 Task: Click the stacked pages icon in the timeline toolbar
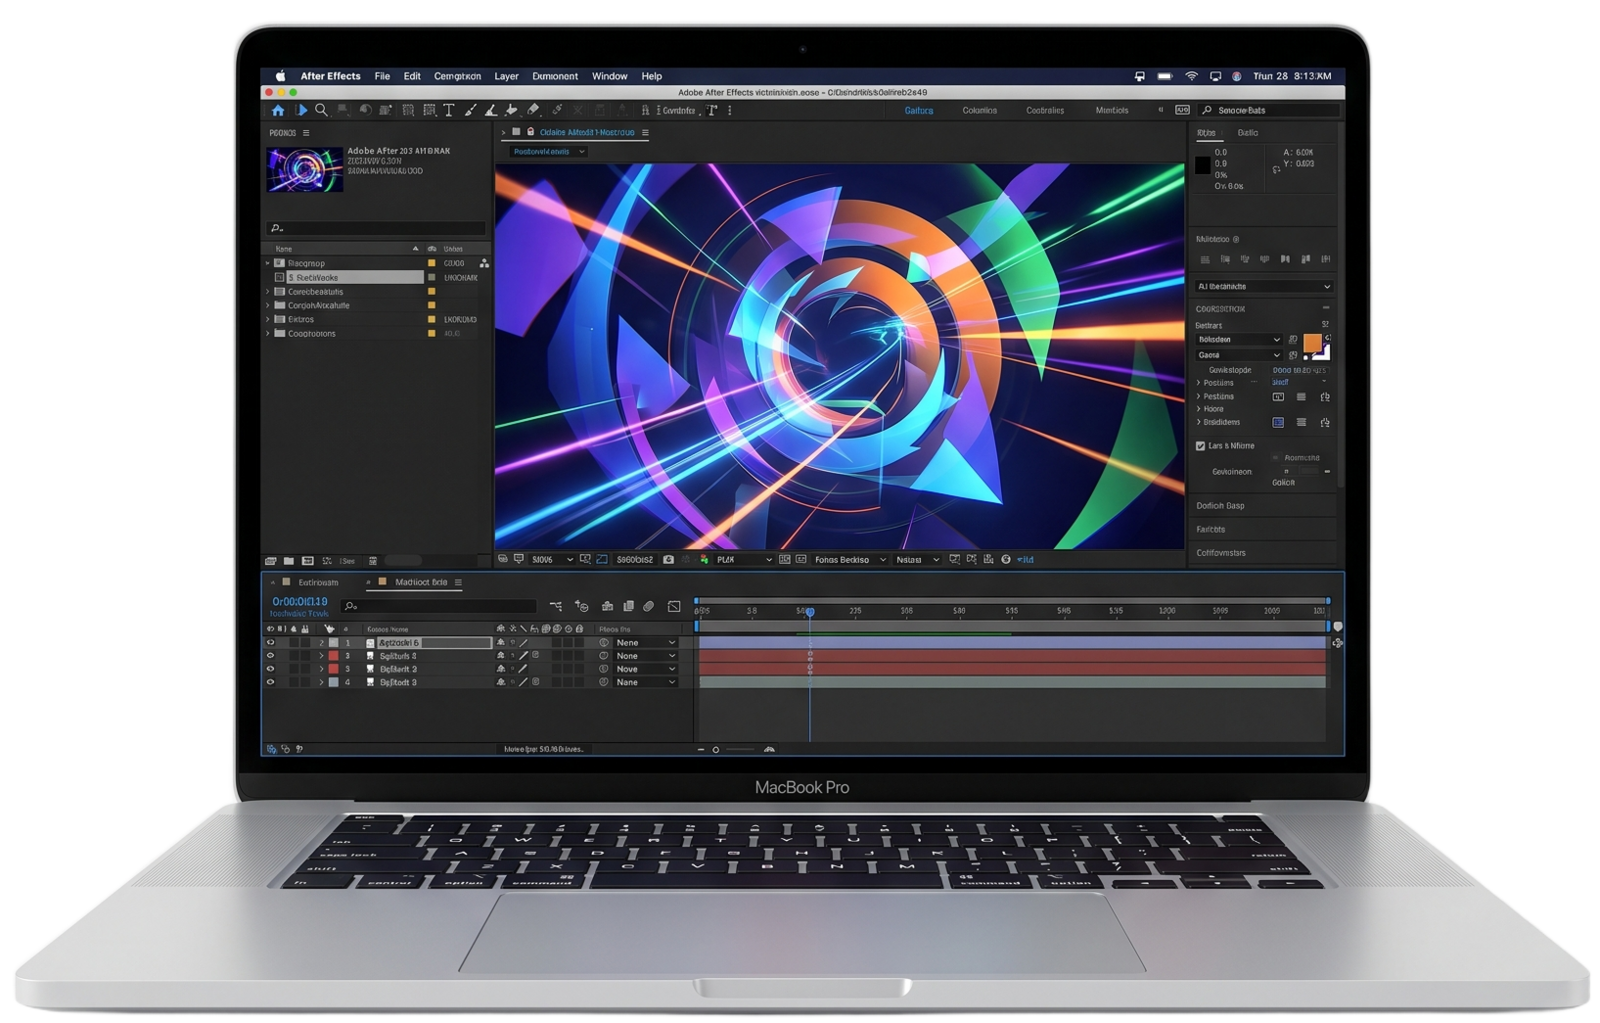pyautogui.click(x=629, y=606)
